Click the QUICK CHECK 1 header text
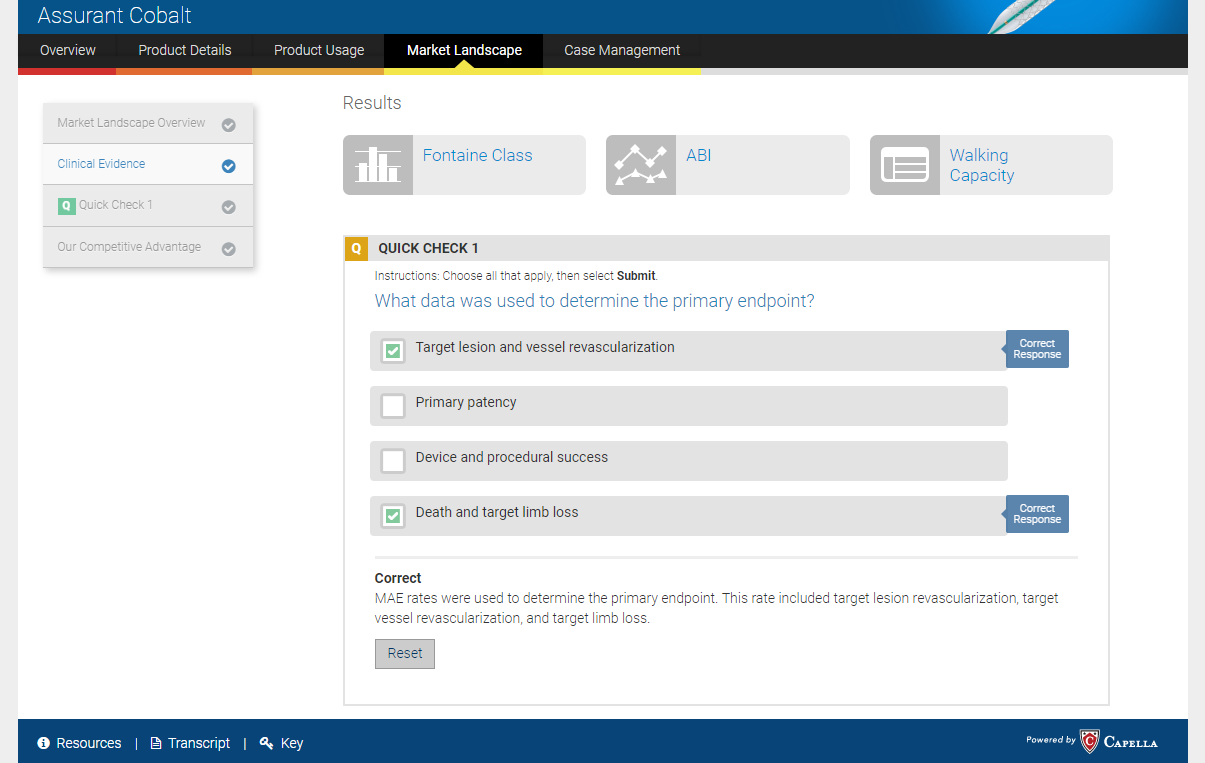 tap(428, 248)
